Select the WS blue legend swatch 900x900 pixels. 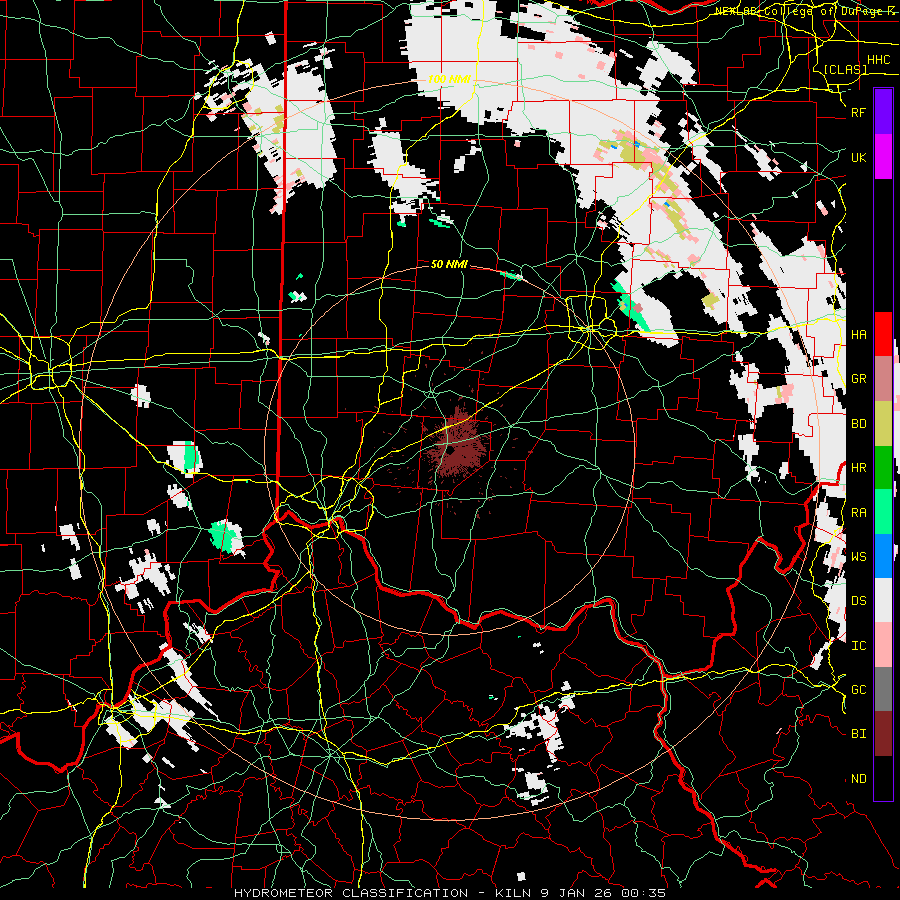[883, 556]
